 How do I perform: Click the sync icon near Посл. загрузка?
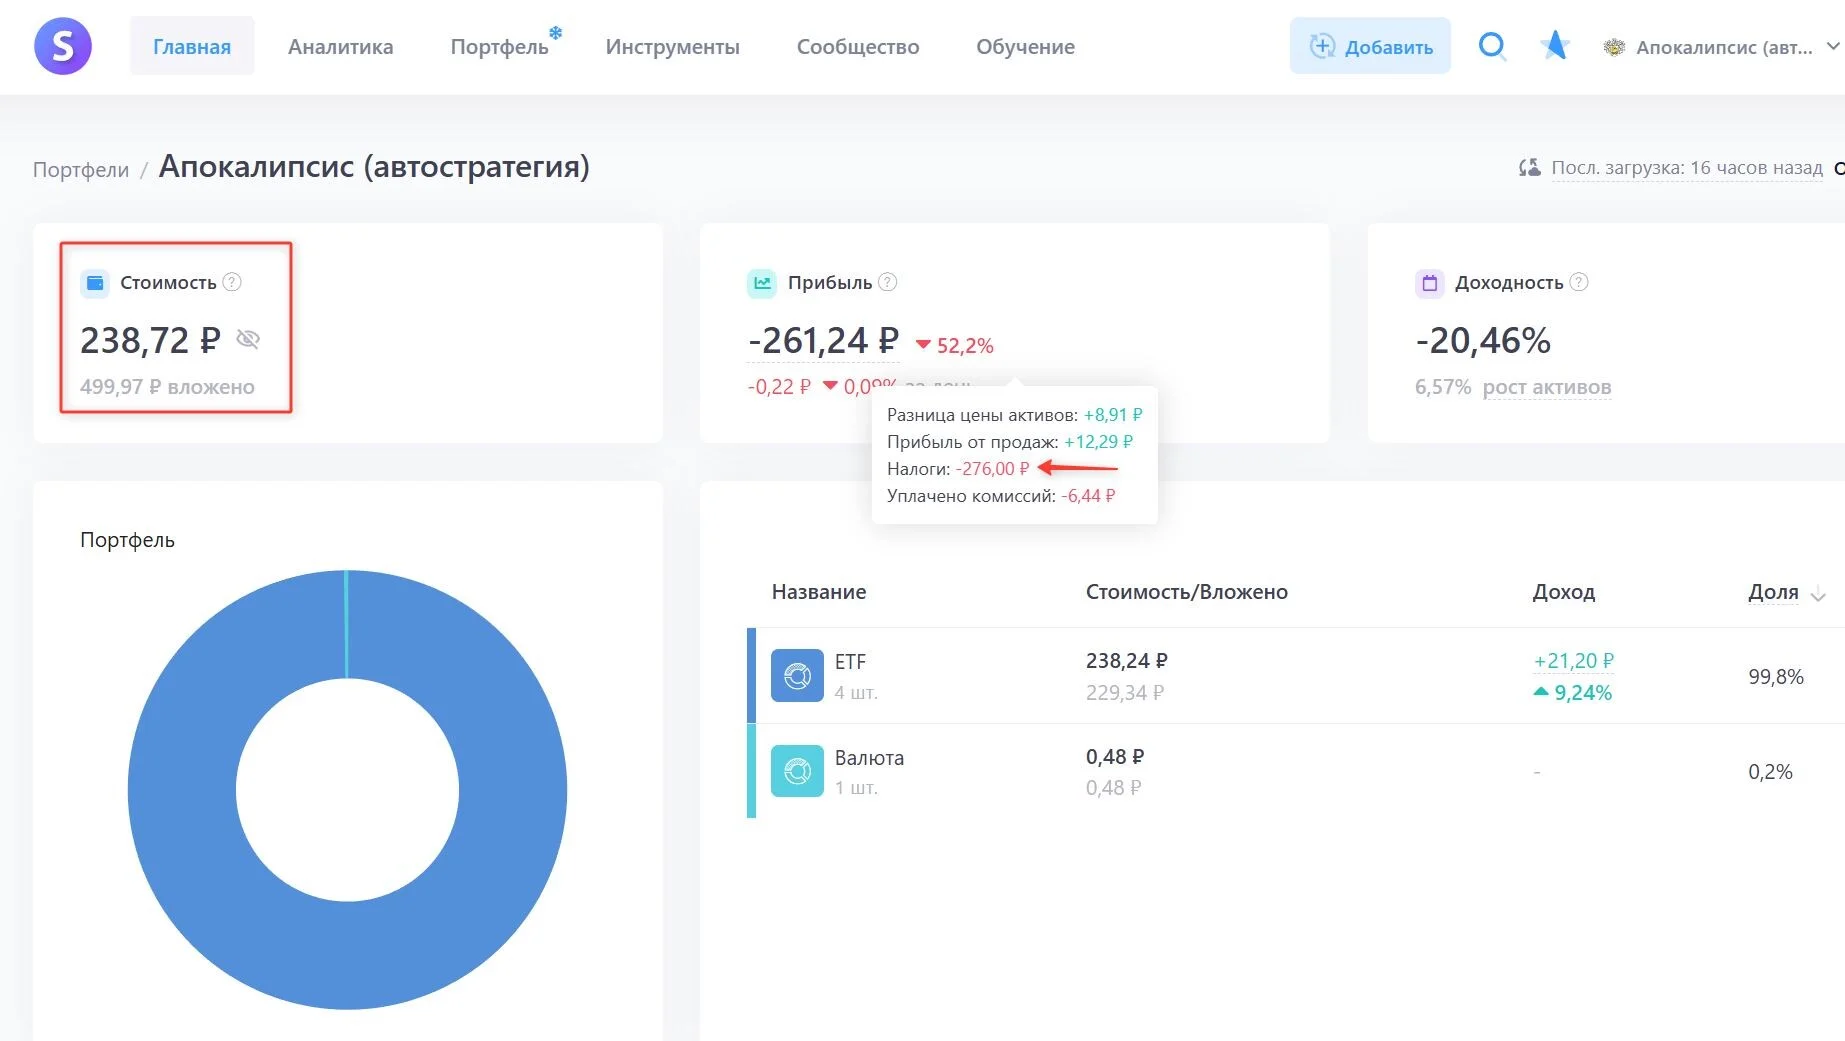coord(1530,168)
